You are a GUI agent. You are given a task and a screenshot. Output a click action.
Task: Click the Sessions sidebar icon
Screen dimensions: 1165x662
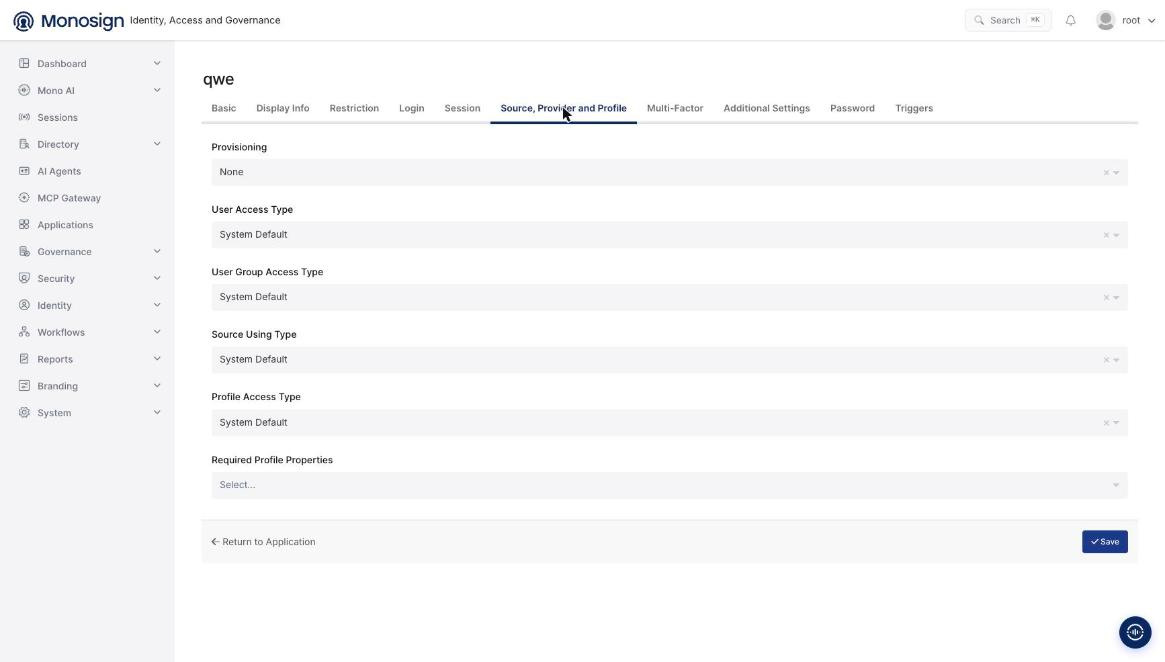point(25,117)
